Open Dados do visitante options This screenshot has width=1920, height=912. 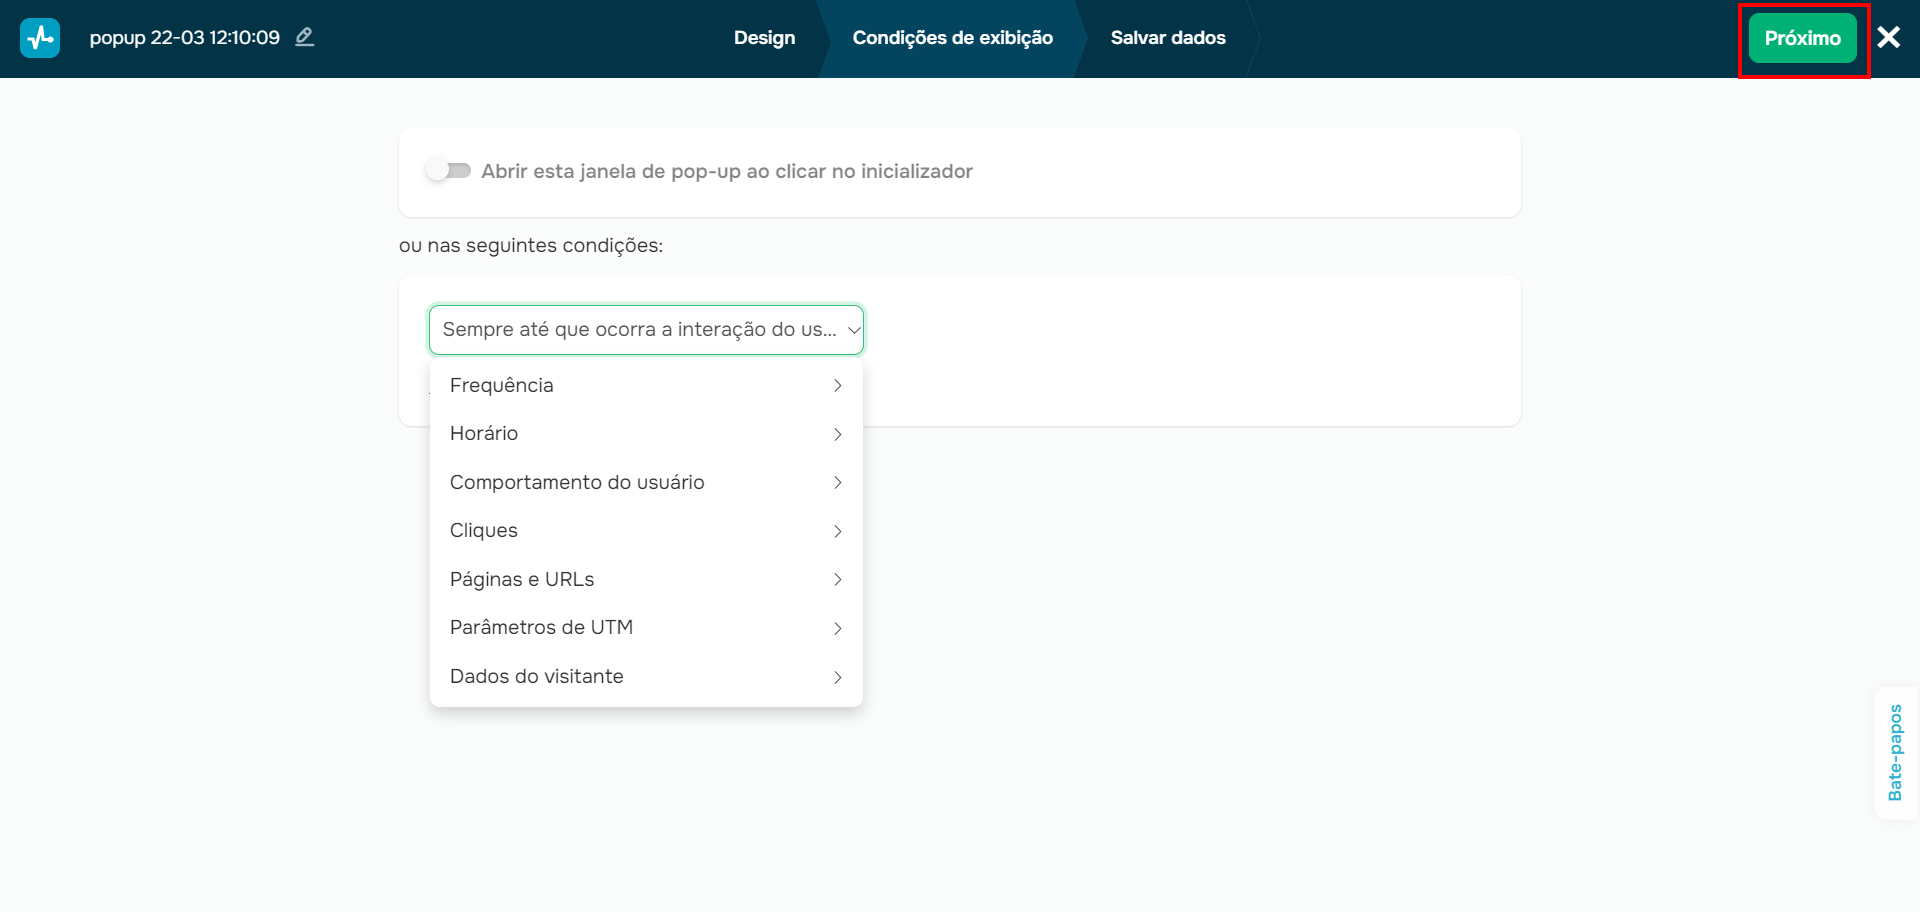pos(537,677)
